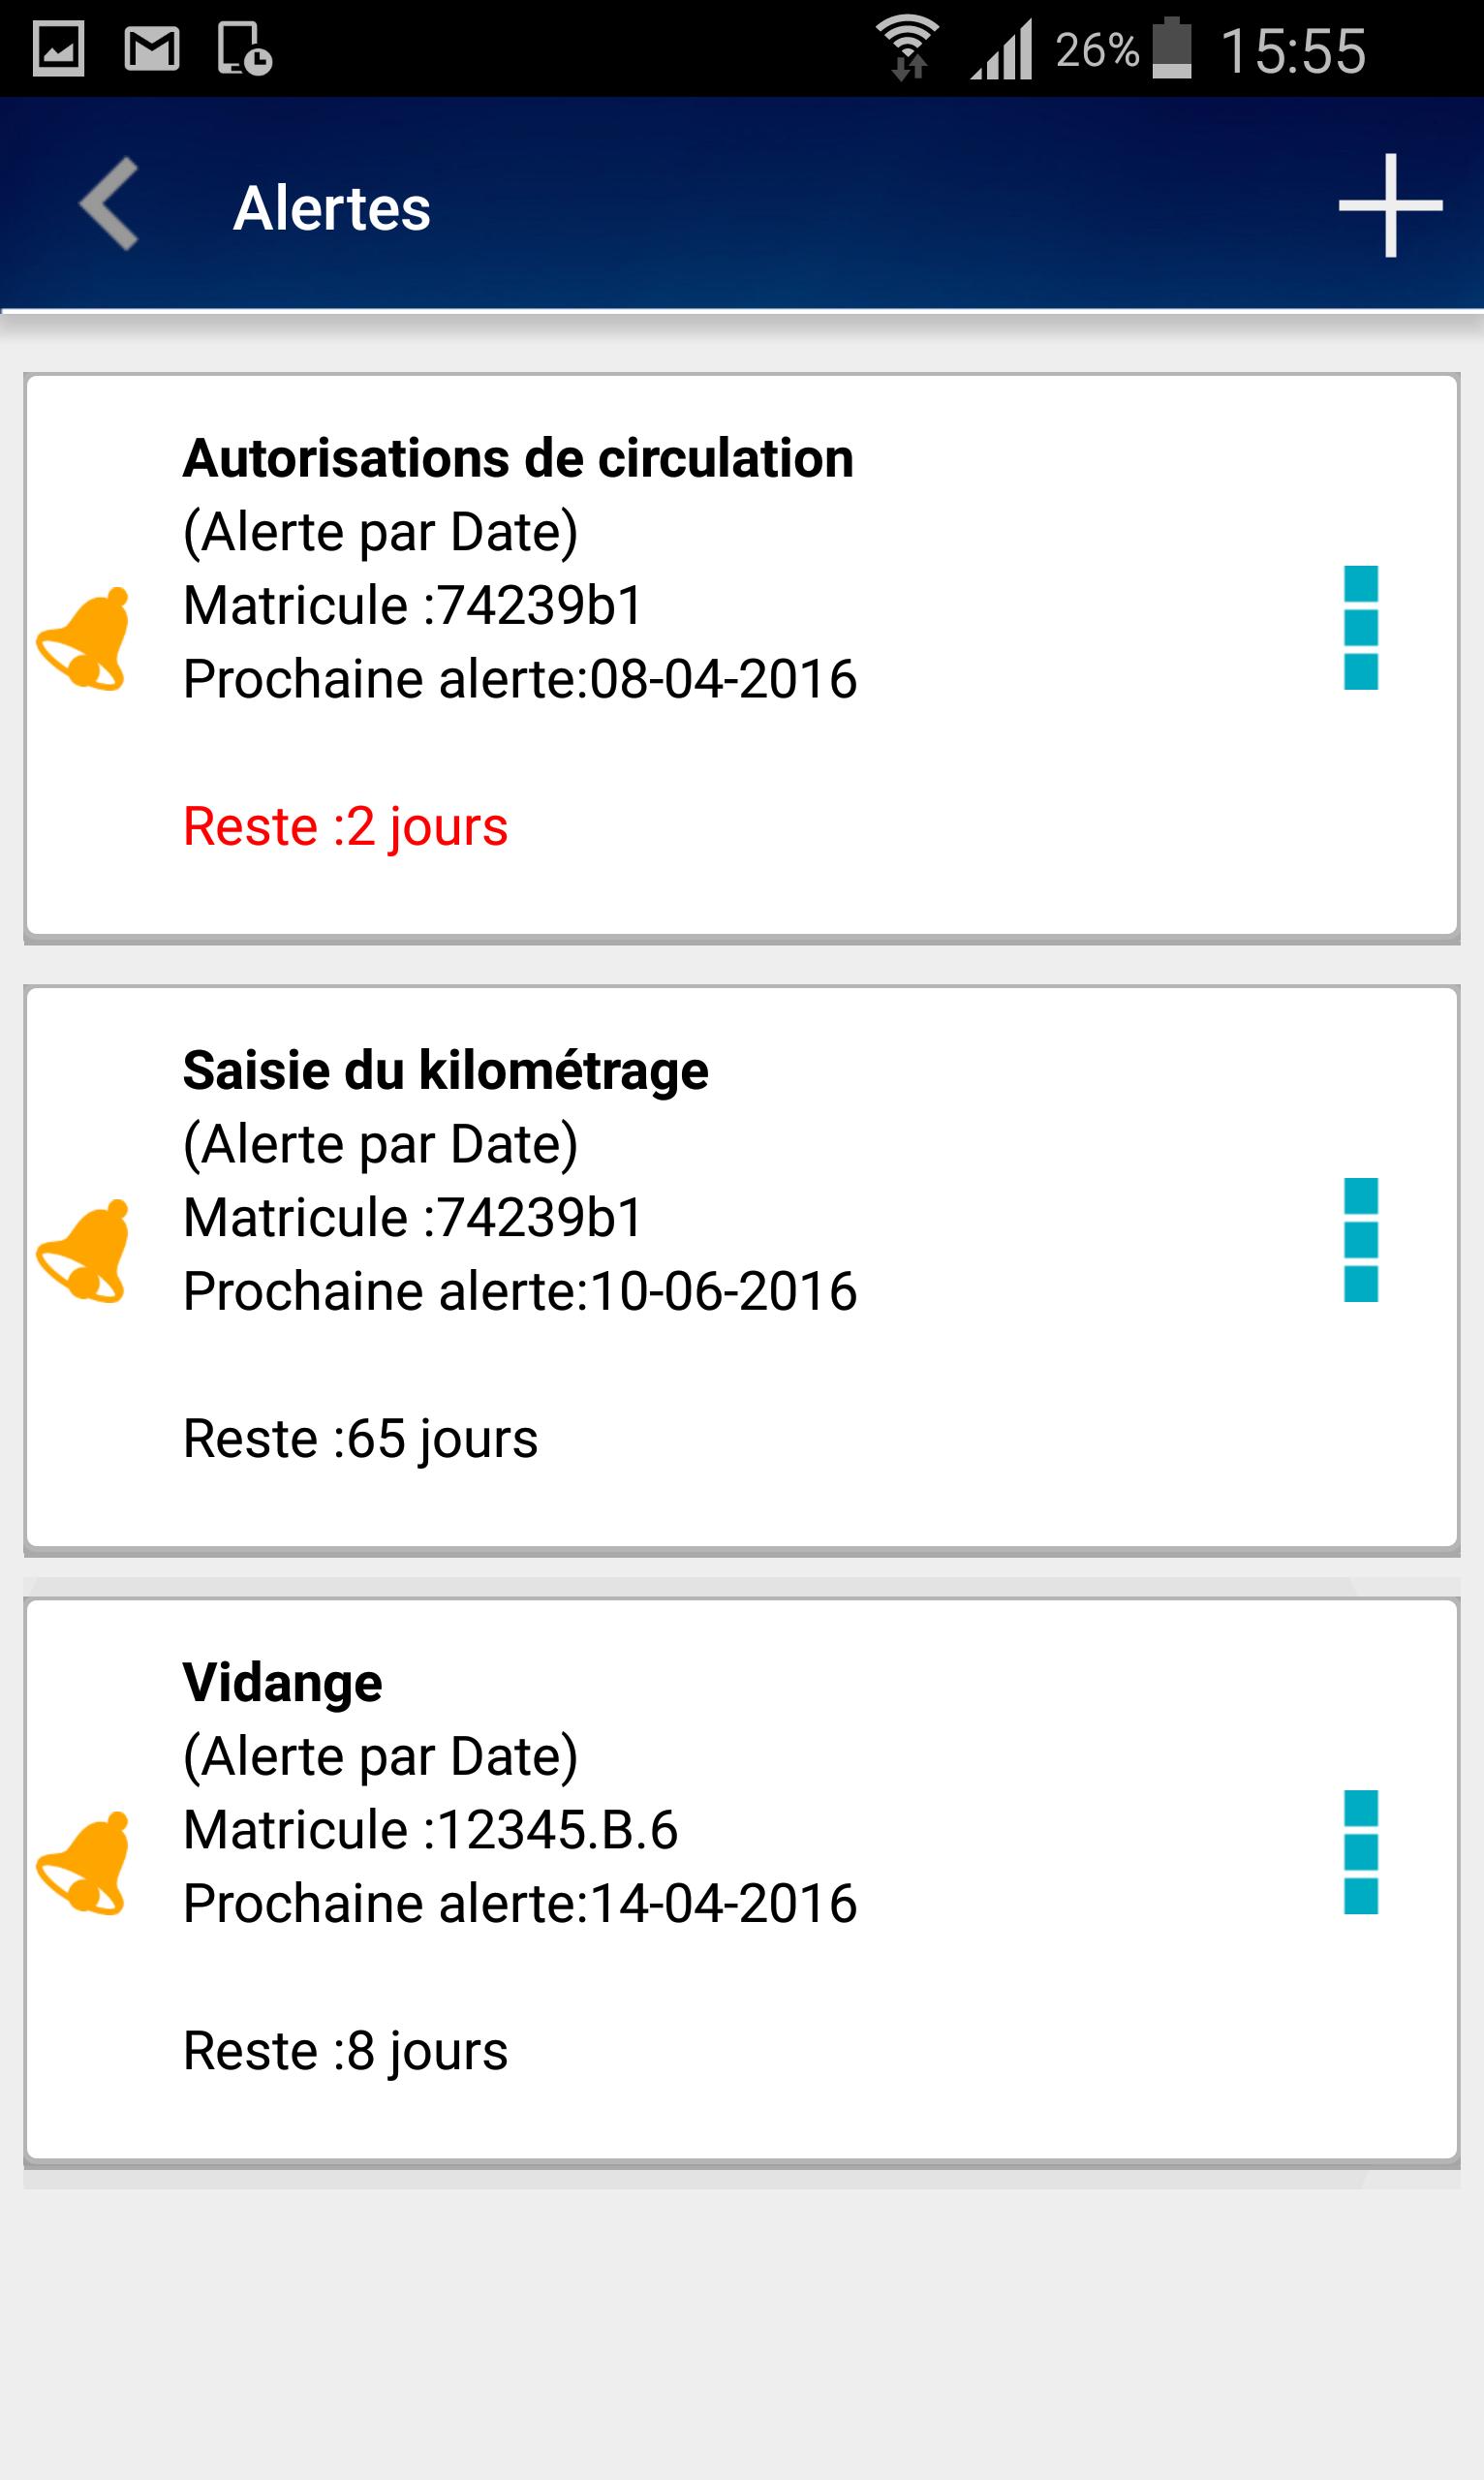
Task: Tap 'Reste :65 jours' text
Action: (360, 1439)
